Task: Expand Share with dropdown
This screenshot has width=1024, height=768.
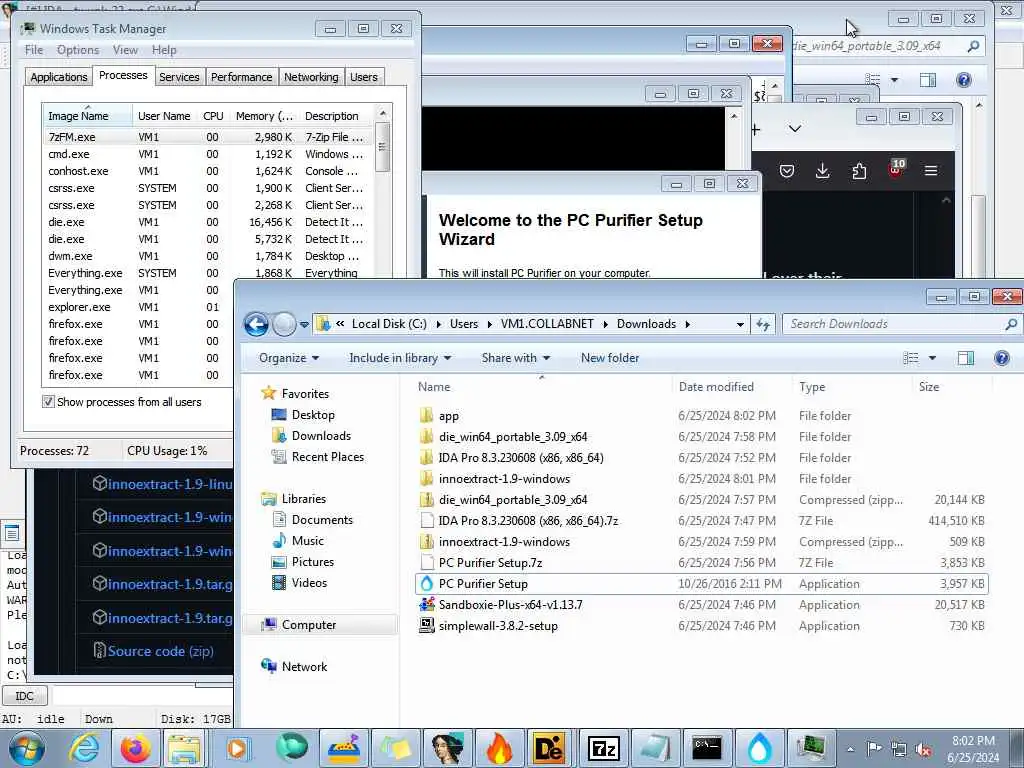Action: [x=516, y=358]
